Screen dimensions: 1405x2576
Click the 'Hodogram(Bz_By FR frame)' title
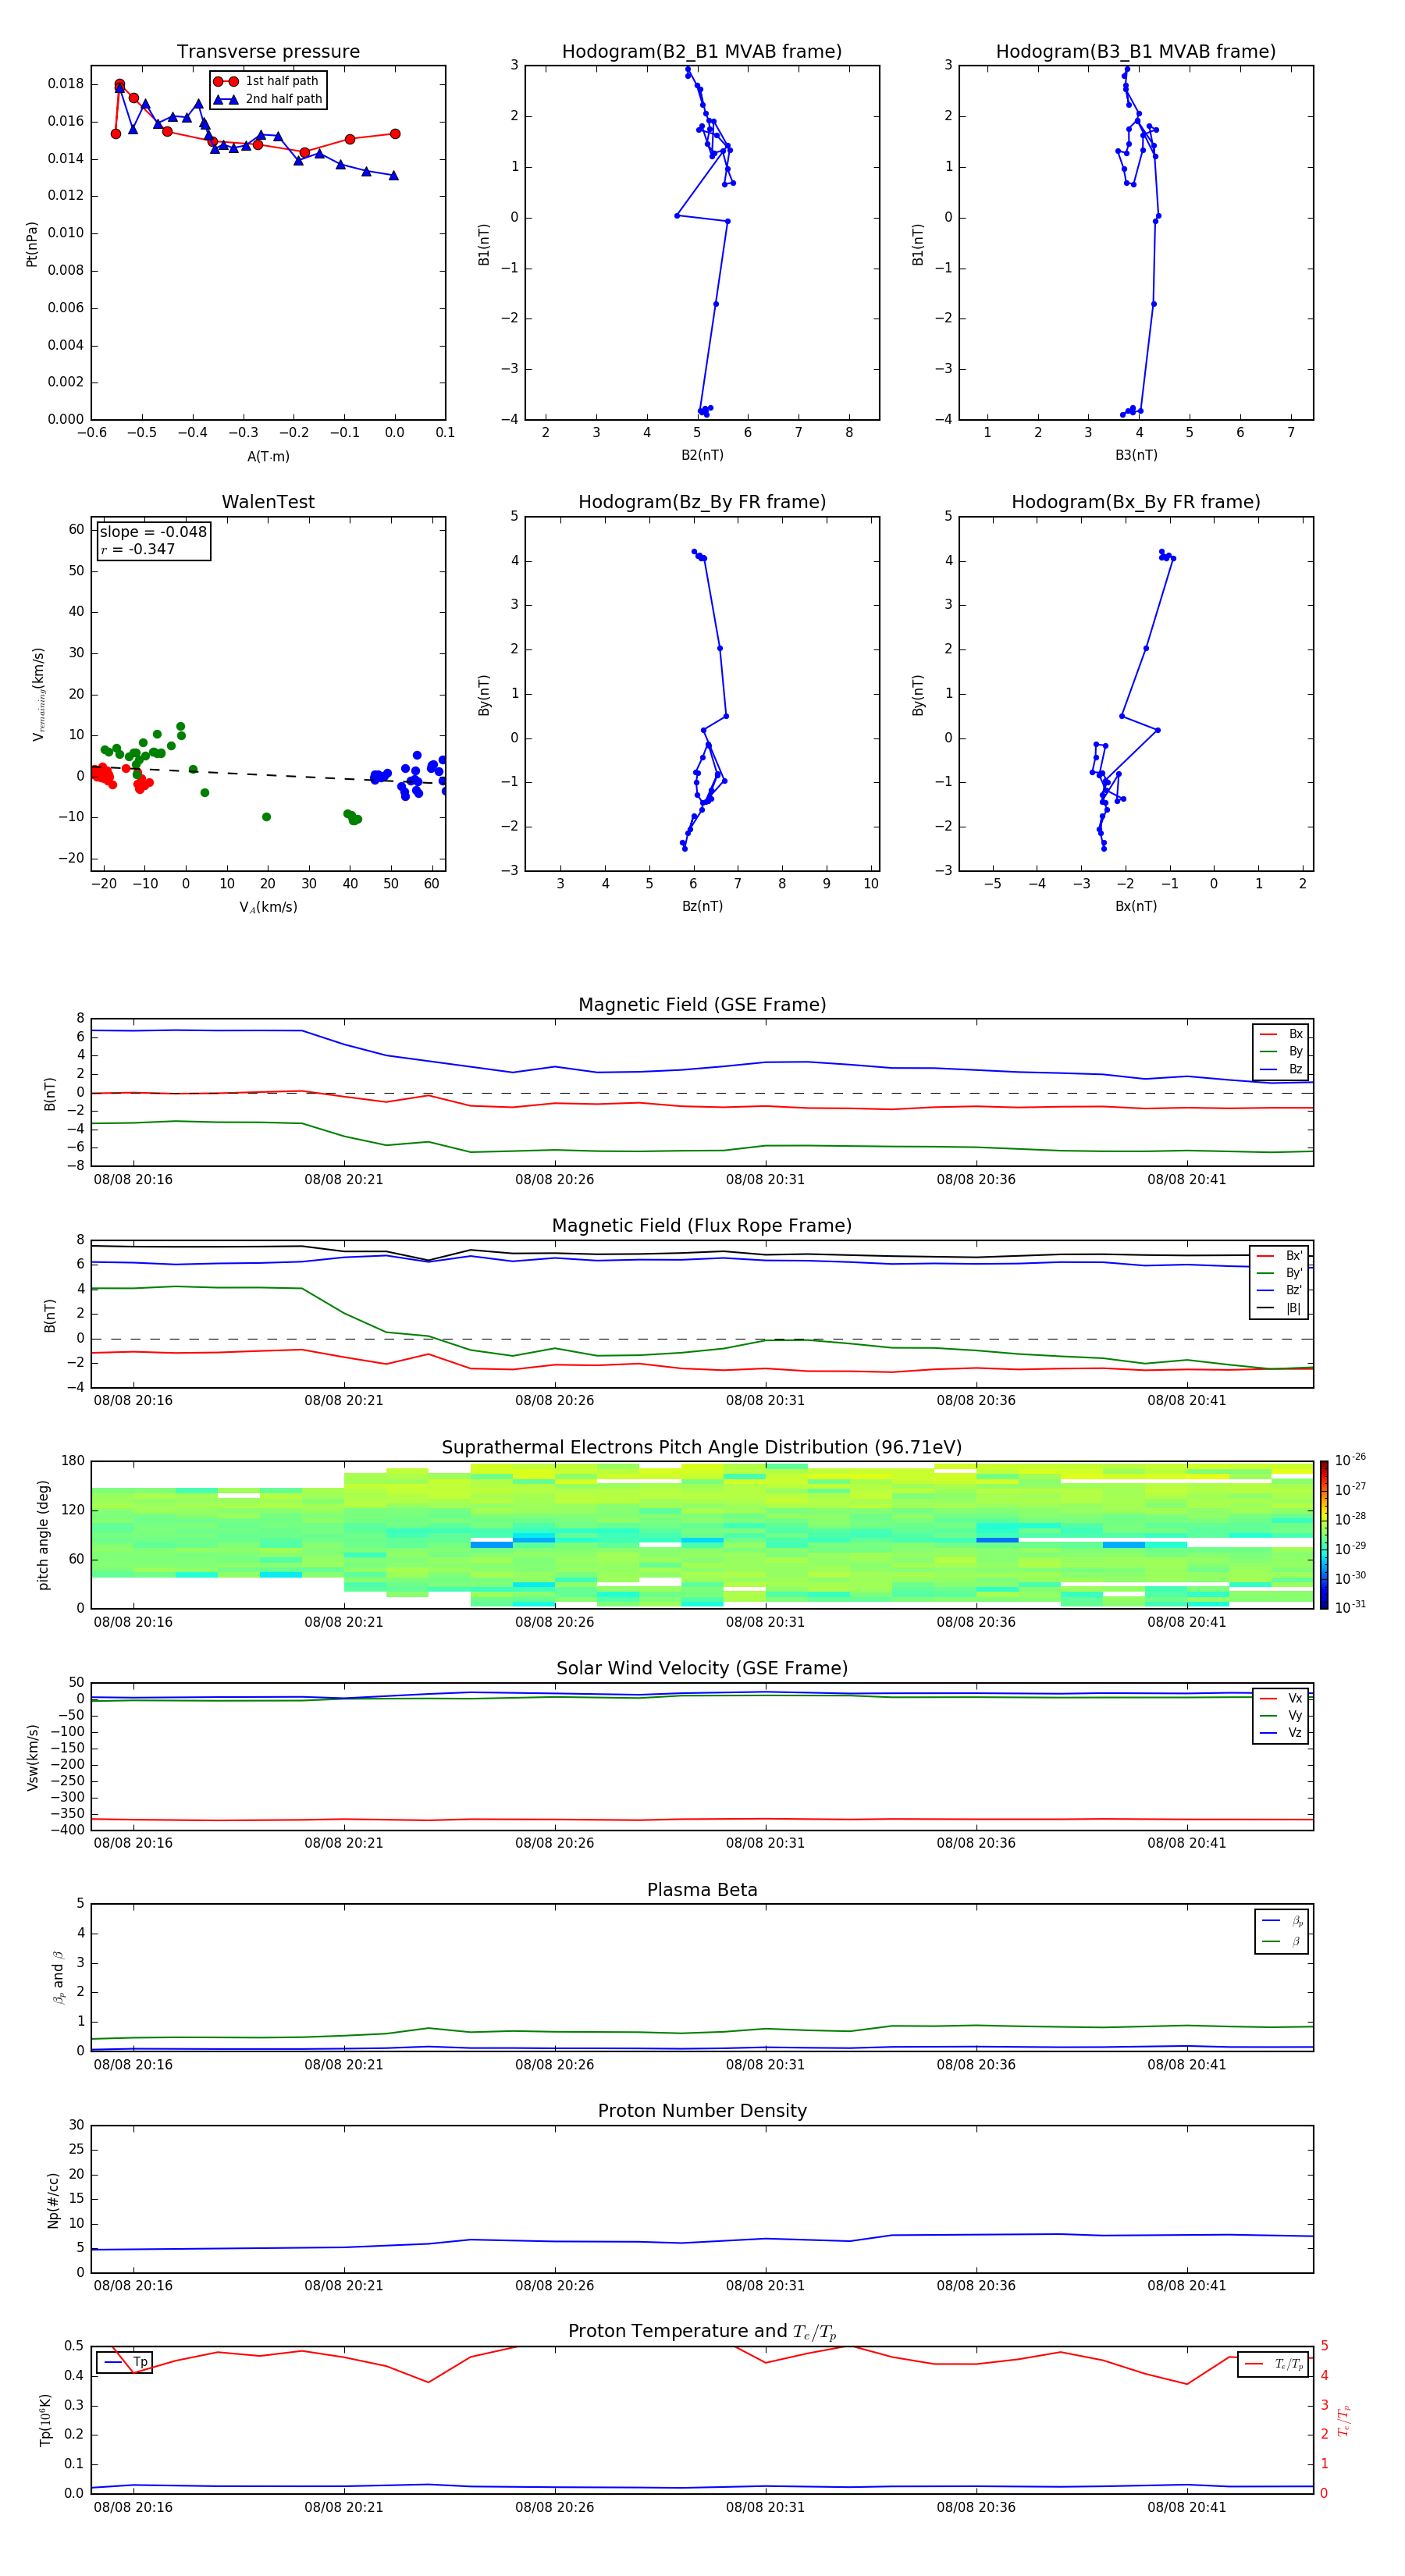(x=702, y=502)
